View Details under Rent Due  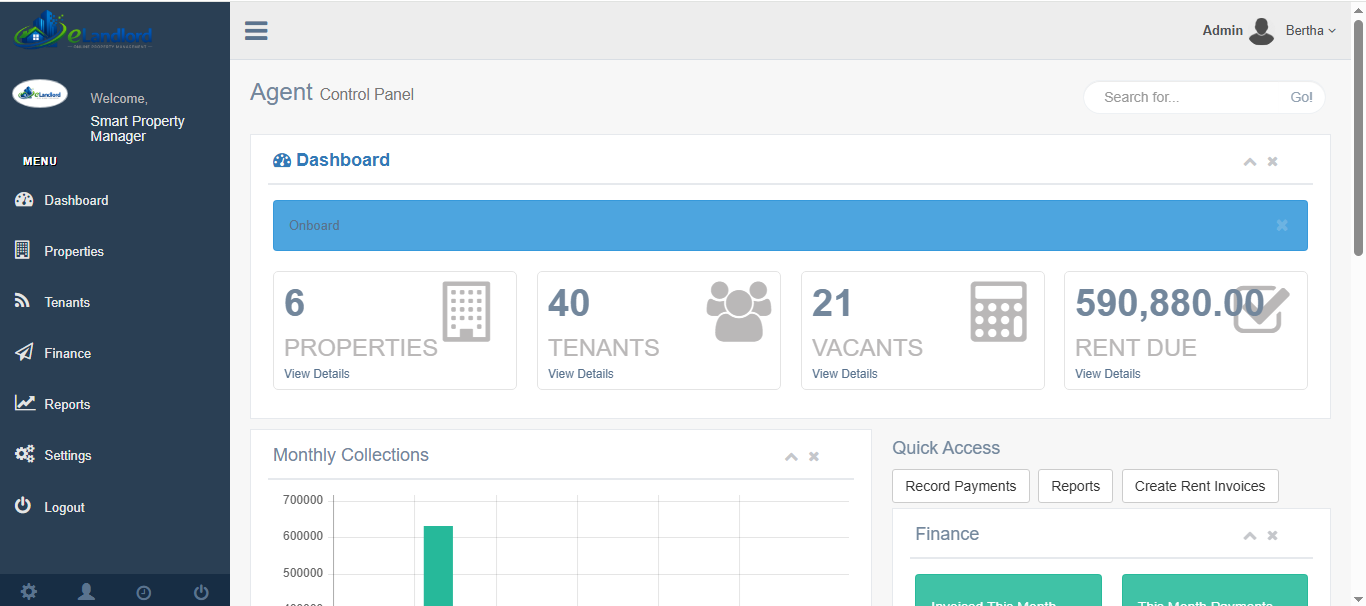tap(1107, 374)
